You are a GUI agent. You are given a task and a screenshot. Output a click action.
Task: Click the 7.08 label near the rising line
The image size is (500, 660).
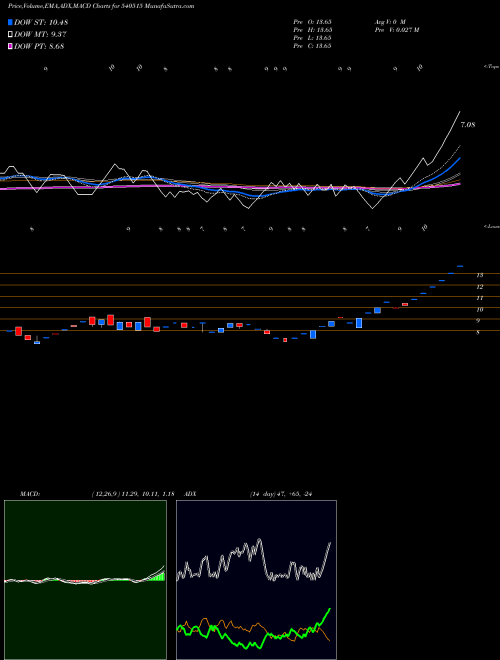tap(468, 125)
